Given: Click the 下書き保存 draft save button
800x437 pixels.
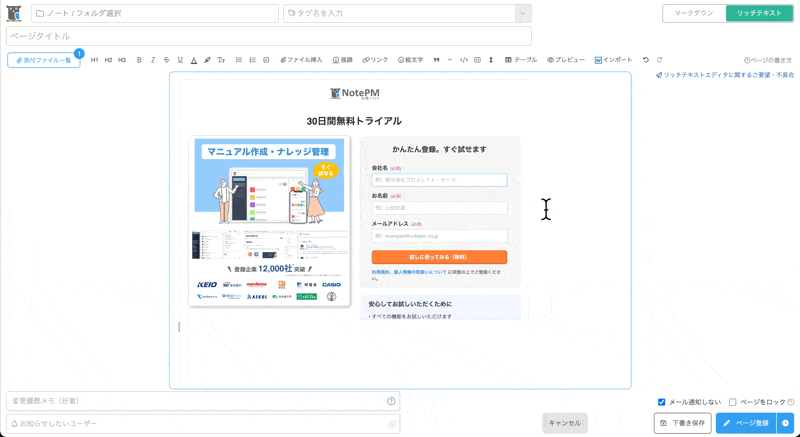Looking at the screenshot, I should pos(683,423).
